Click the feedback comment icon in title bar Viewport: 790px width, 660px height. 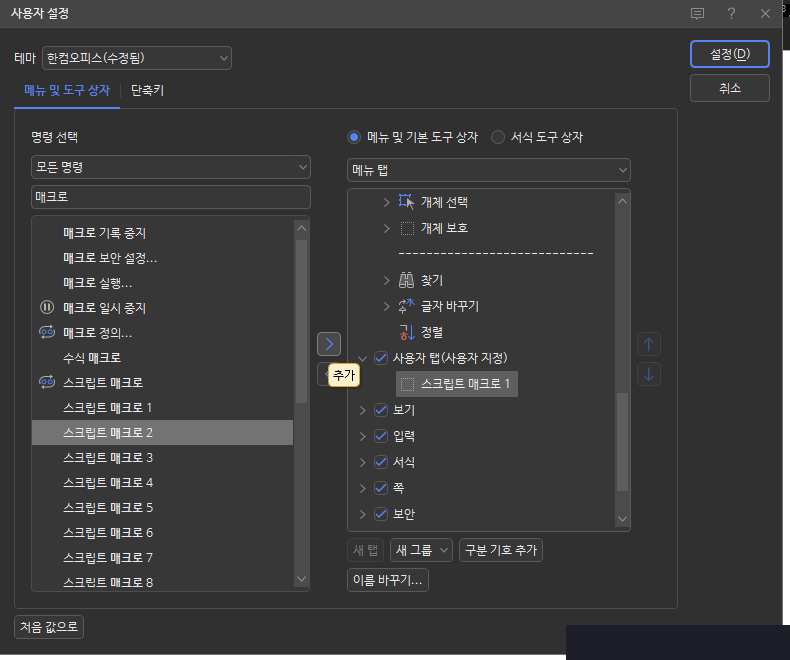(697, 14)
